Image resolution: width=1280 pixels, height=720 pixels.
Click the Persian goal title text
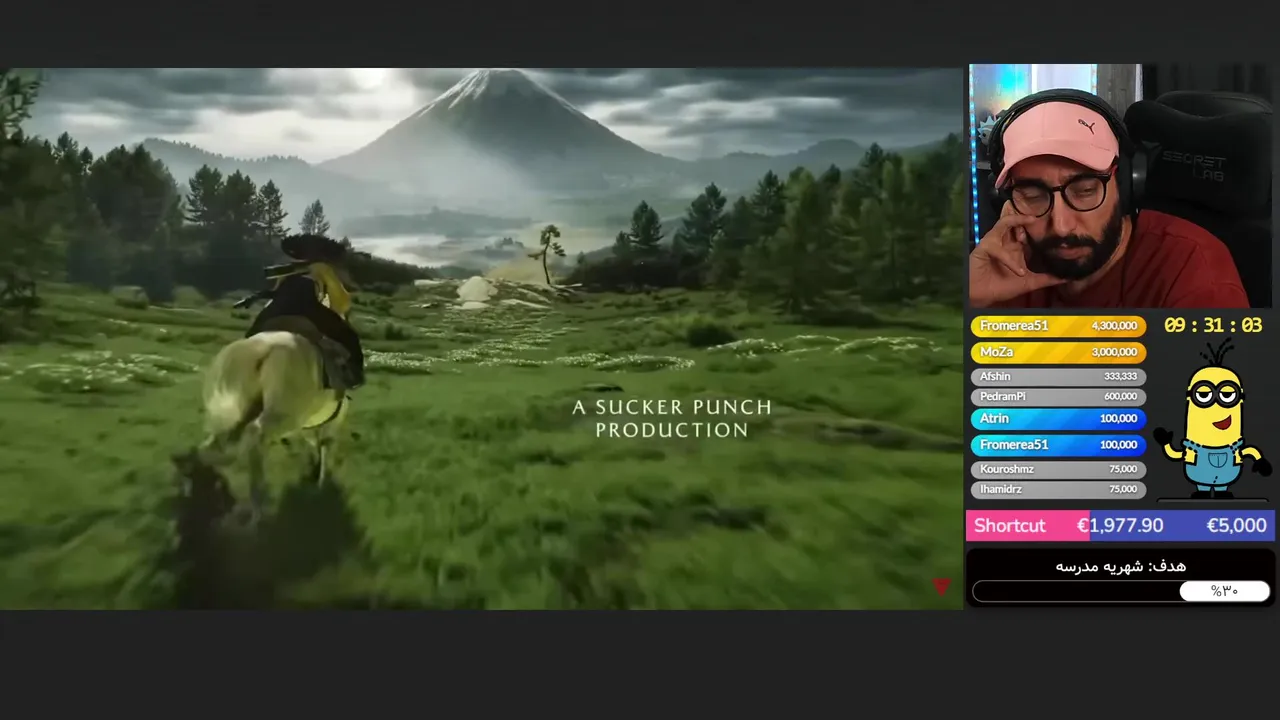(x=1121, y=566)
